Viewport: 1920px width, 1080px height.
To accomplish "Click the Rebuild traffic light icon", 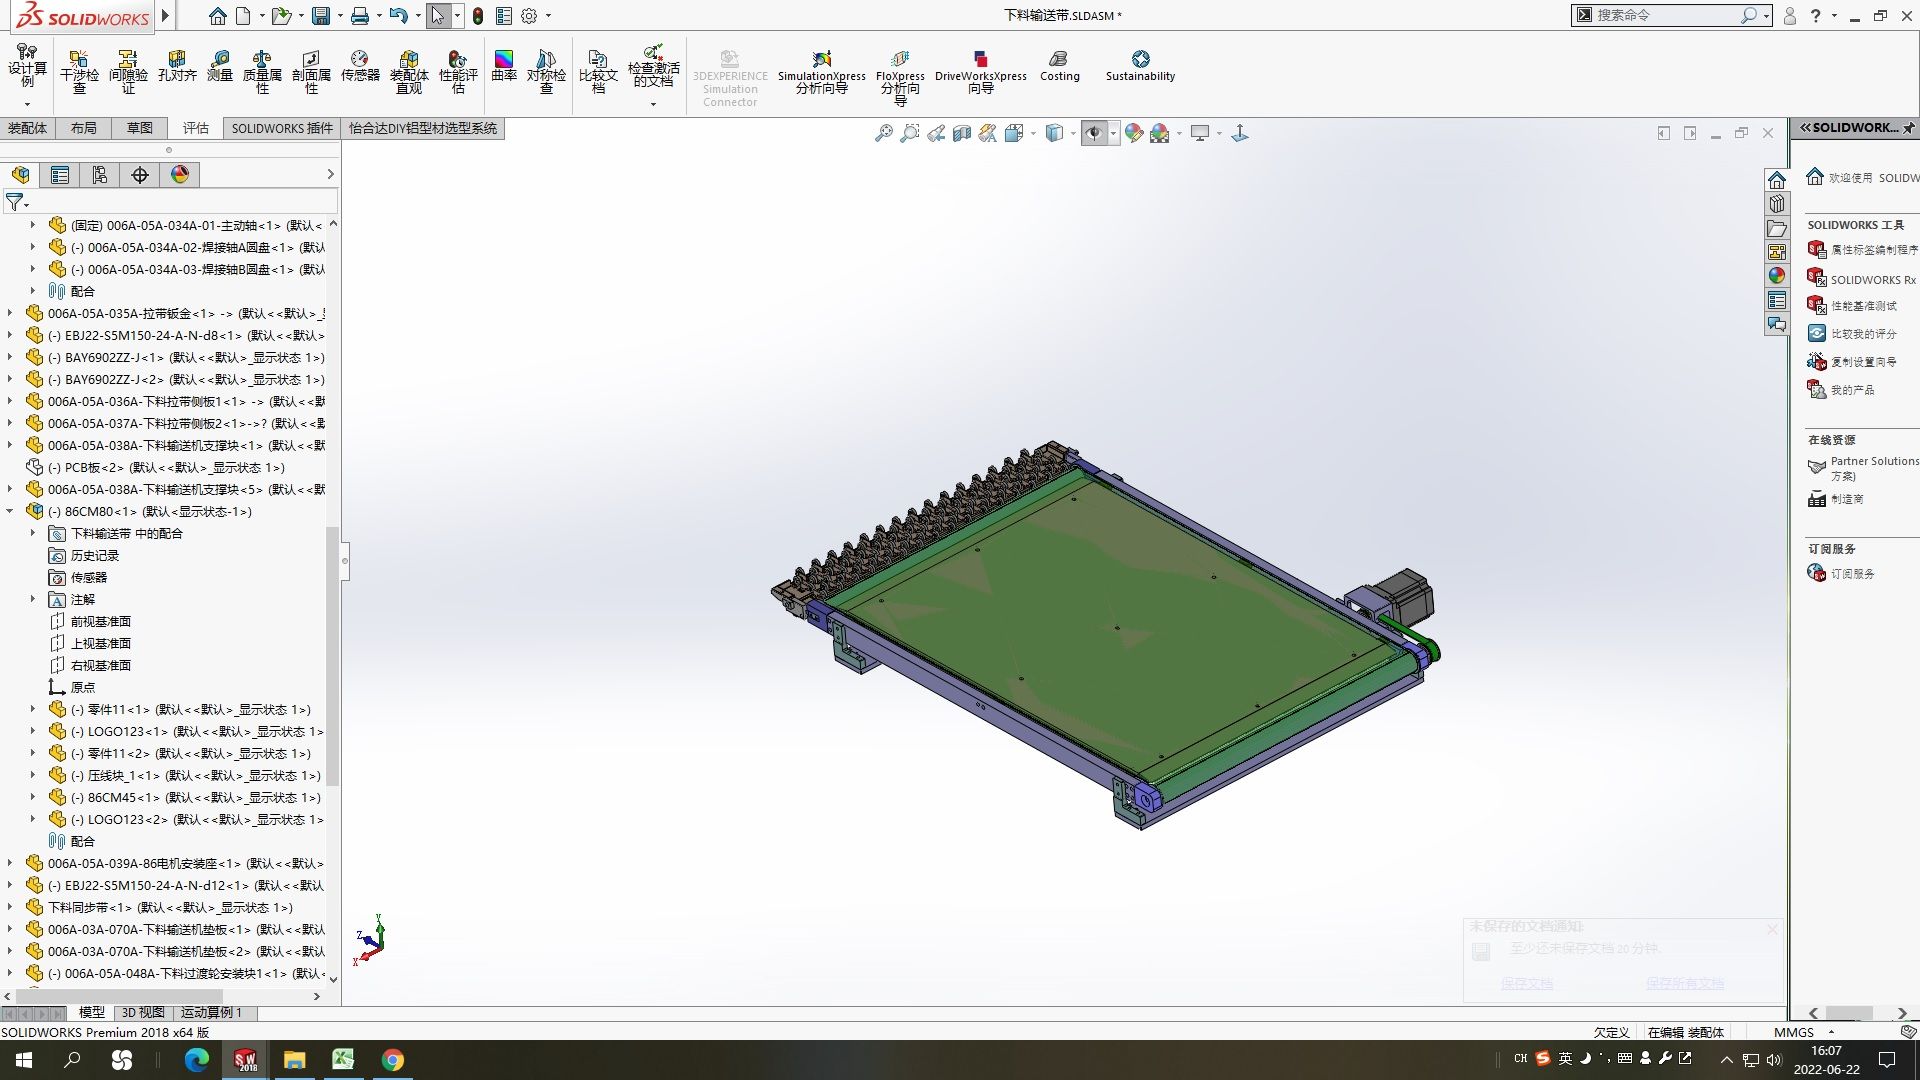I will click(478, 16).
